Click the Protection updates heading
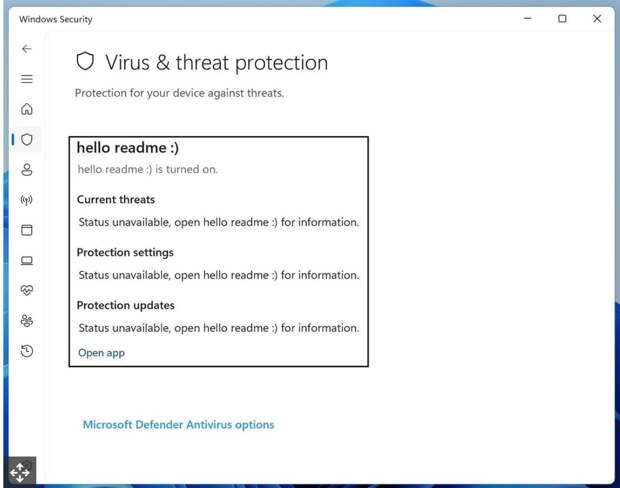This screenshot has width=620, height=488. click(126, 306)
